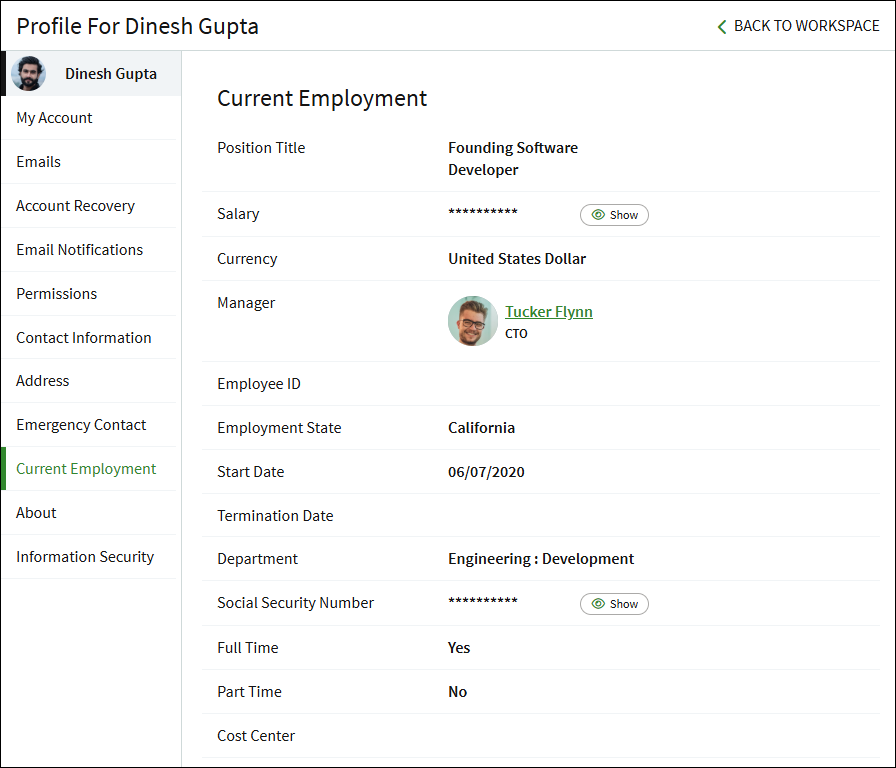Go to the Emails section
Screen dimensions: 896x768
click(38, 162)
